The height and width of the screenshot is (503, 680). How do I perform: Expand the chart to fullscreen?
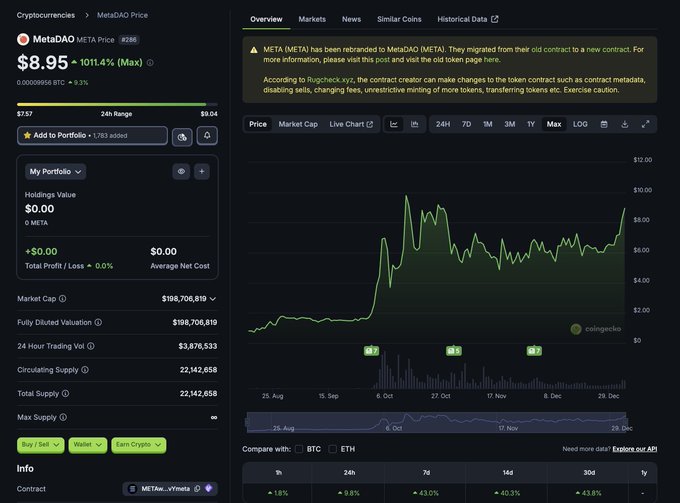[645, 124]
